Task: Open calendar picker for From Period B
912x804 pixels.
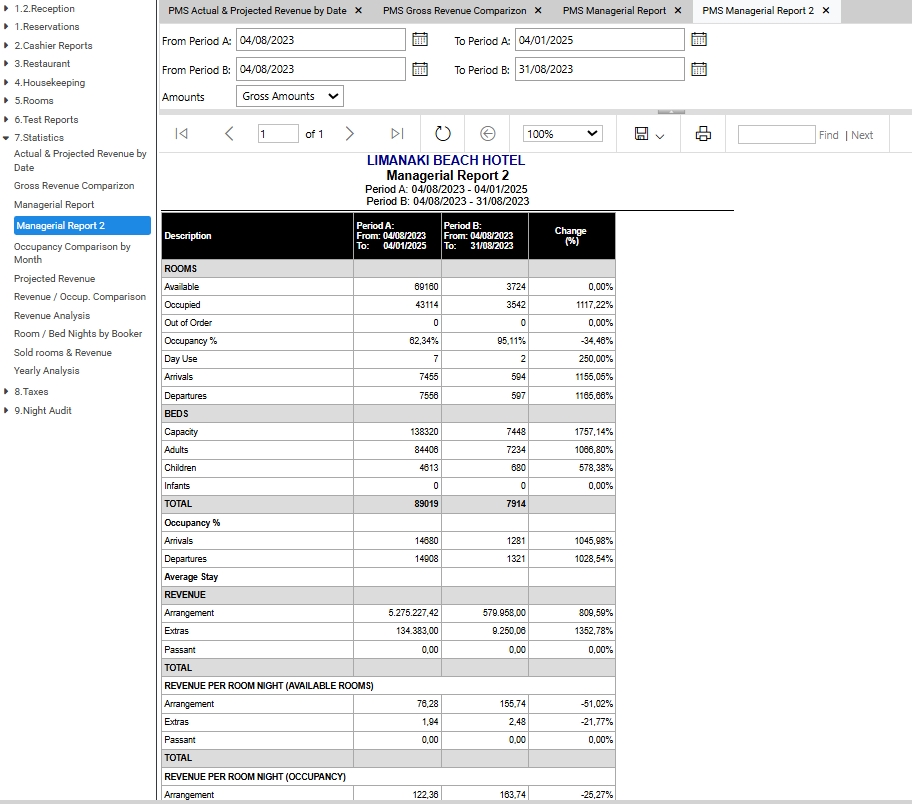Action: click(x=419, y=69)
